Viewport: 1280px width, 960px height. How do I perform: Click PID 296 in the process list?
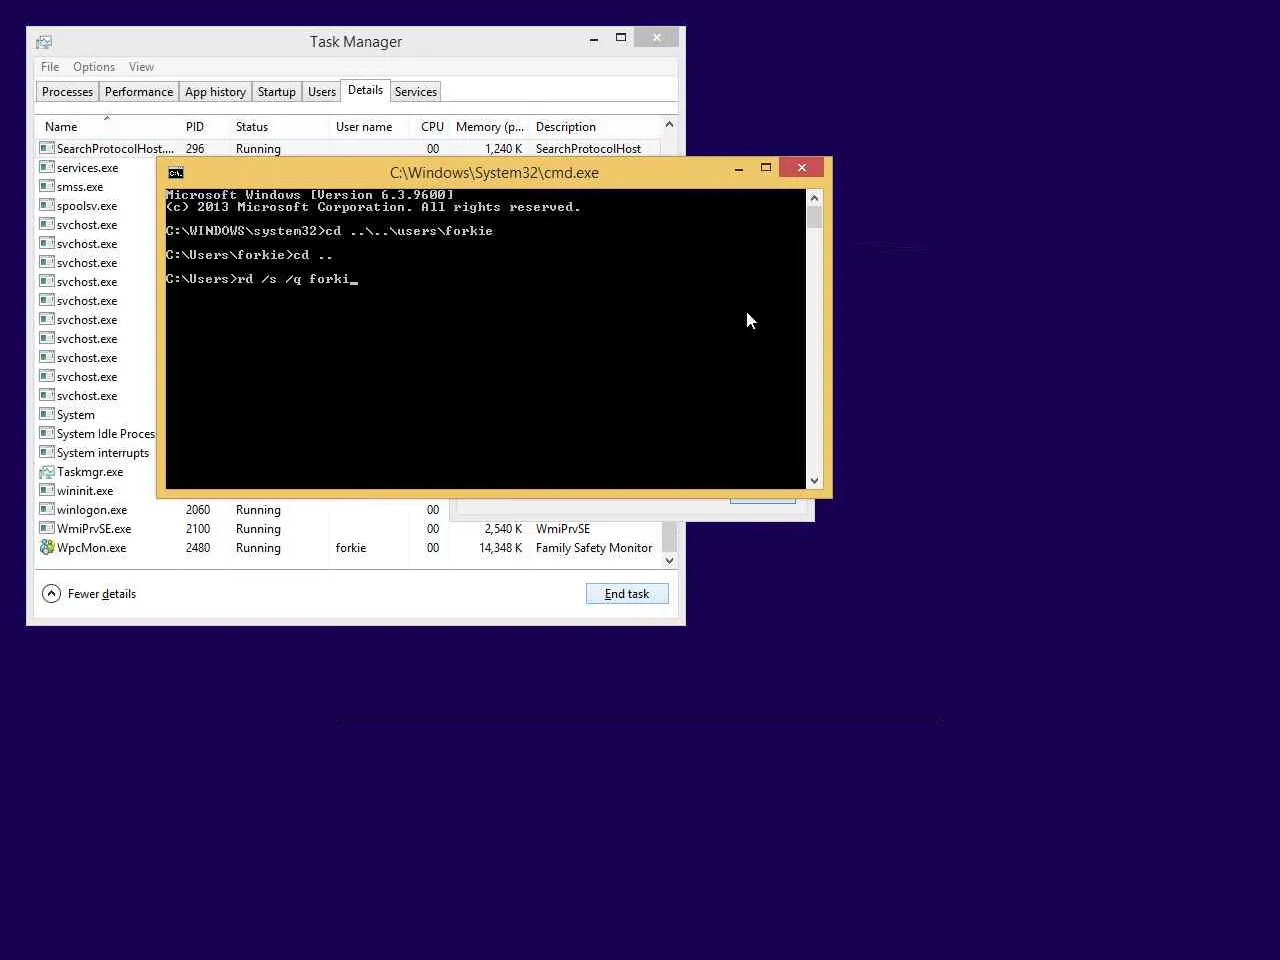[x=195, y=149]
